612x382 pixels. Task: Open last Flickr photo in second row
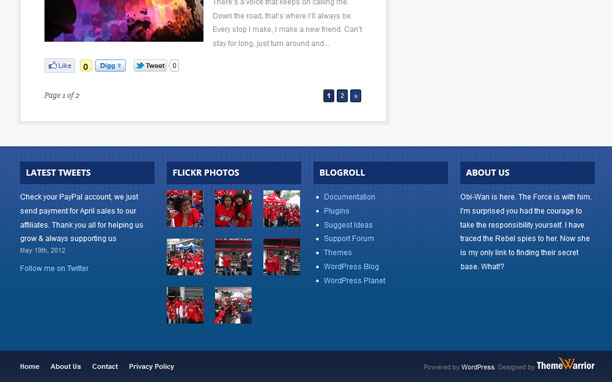pos(282,257)
